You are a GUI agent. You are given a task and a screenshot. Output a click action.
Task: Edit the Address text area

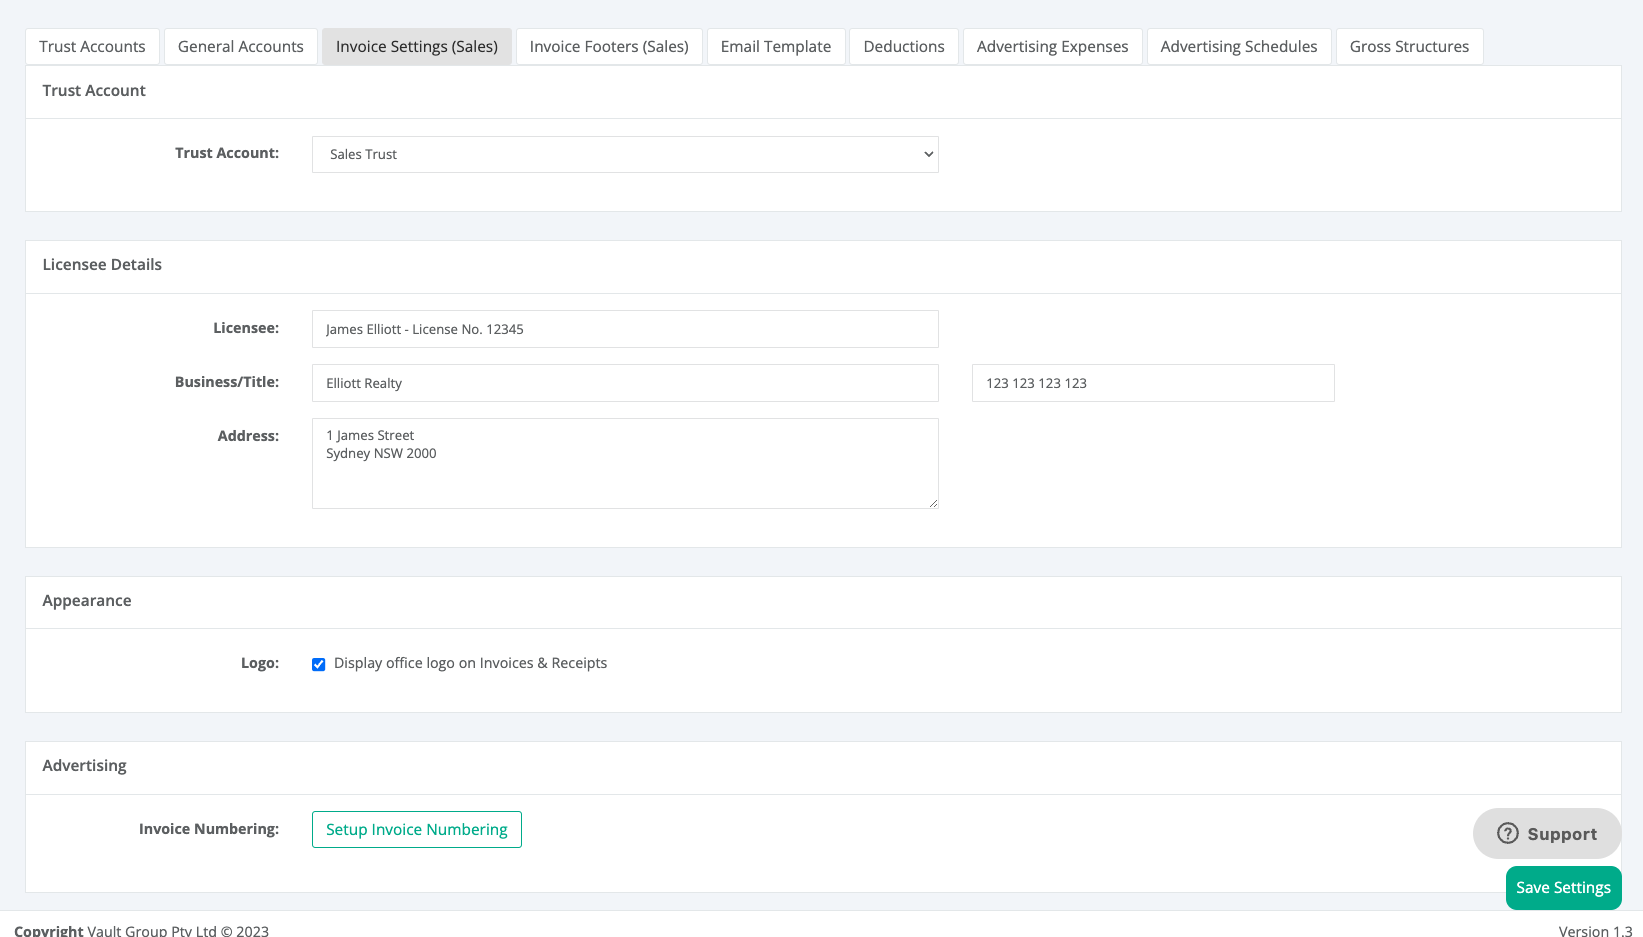click(x=625, y=463)
